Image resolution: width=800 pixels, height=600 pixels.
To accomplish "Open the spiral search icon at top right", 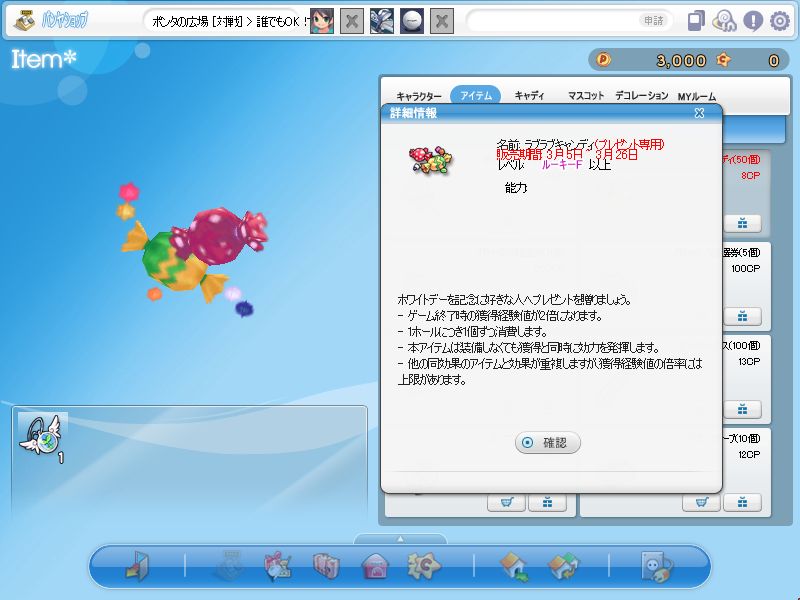I will coord(724,21).
